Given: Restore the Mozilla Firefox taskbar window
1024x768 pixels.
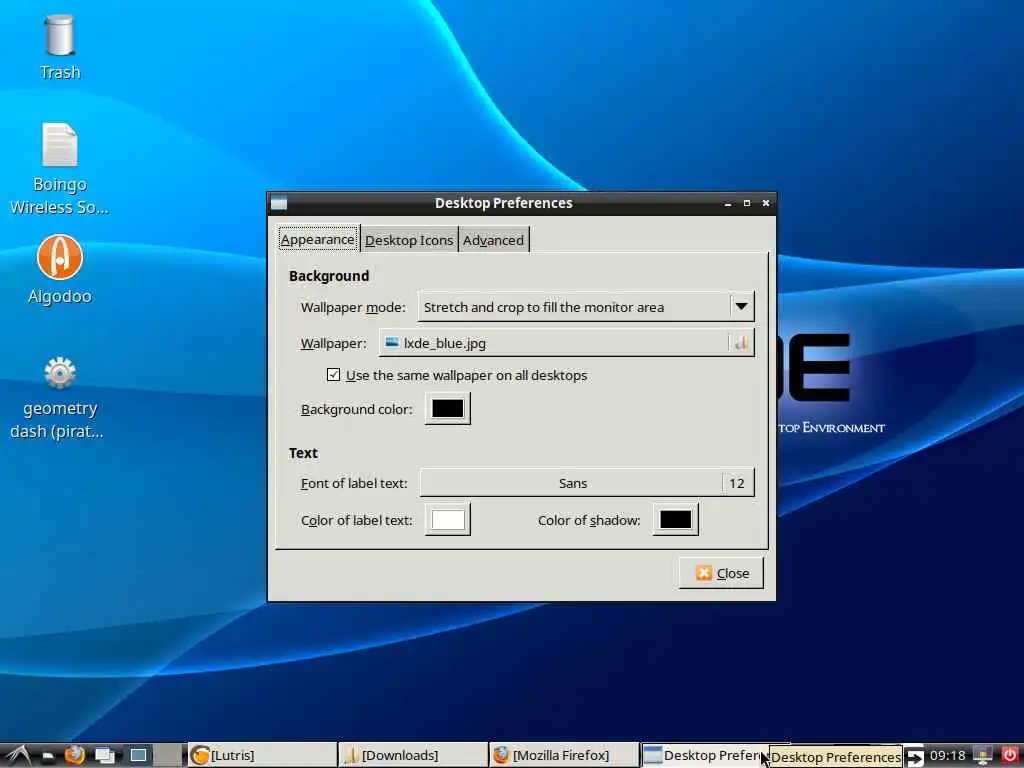Looking at the screenshot, I should (x=564, y=756).
